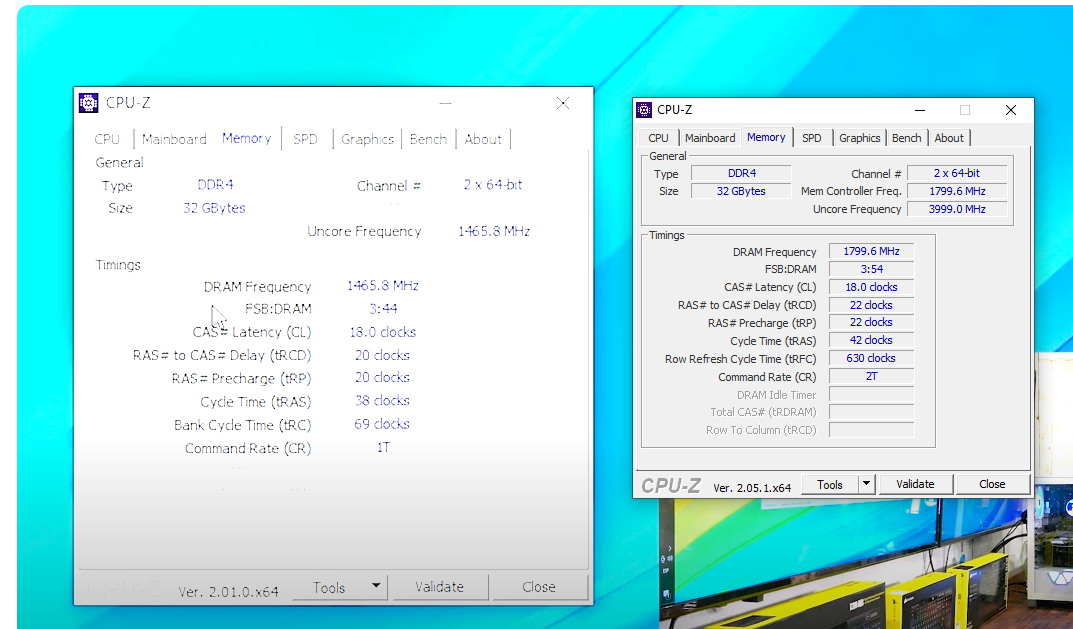The height and width of the screenshot is (629, 1073).
Task: Click the Size value 32 GBytes in right window
Action: coord(741,191)
